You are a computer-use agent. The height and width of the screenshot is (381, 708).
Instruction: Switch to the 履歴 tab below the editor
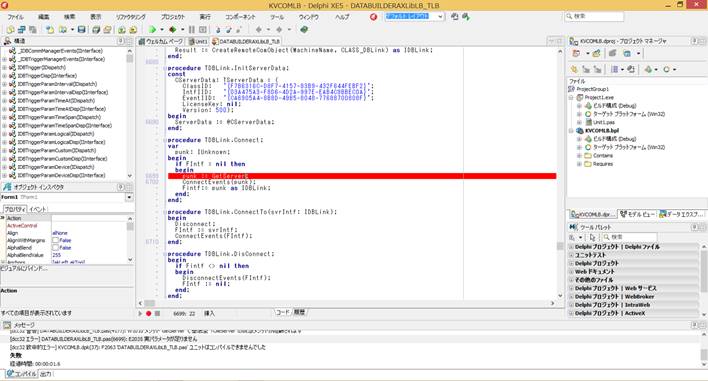tap(299, 312)
